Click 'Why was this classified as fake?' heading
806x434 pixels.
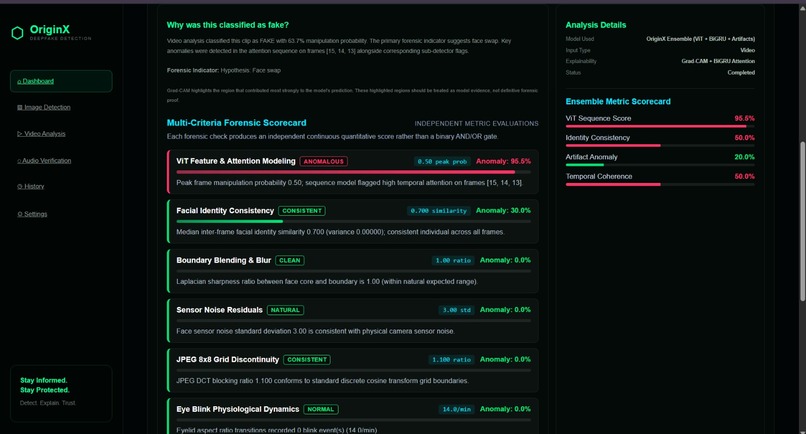[228, 25]
